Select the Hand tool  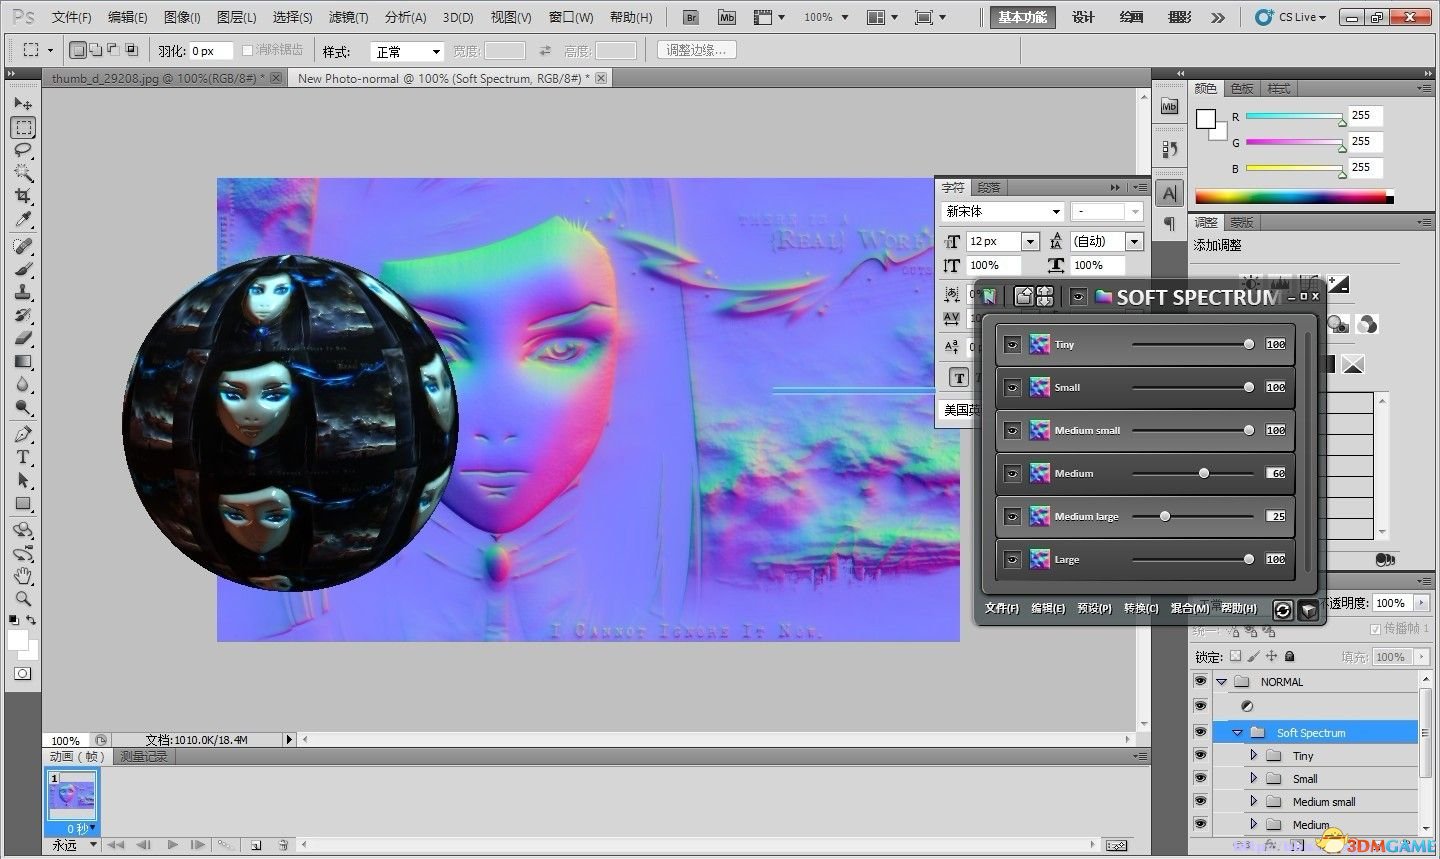(x=23, y=576)
